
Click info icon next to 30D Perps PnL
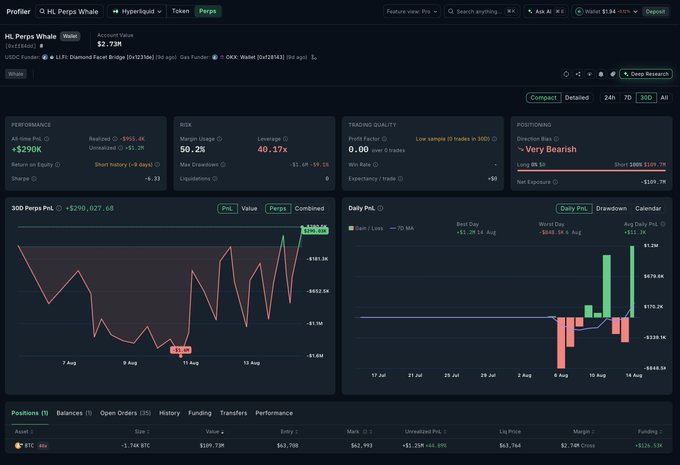click(59, 208)
